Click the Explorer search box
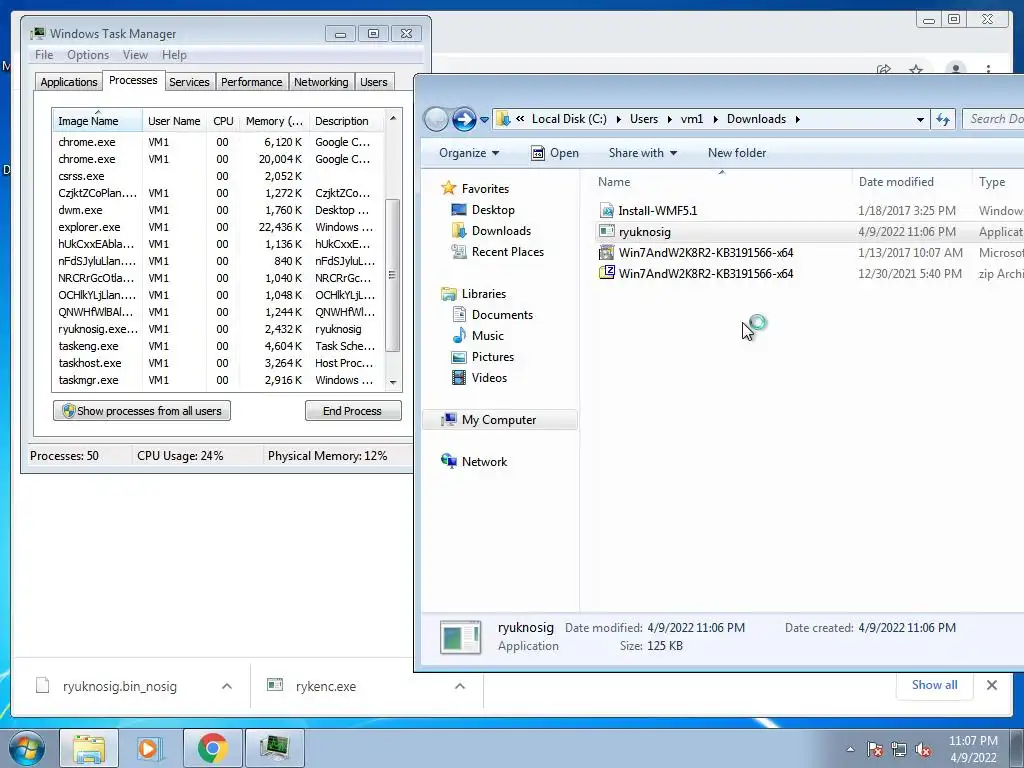1024x768 pixels. [993, 119]
